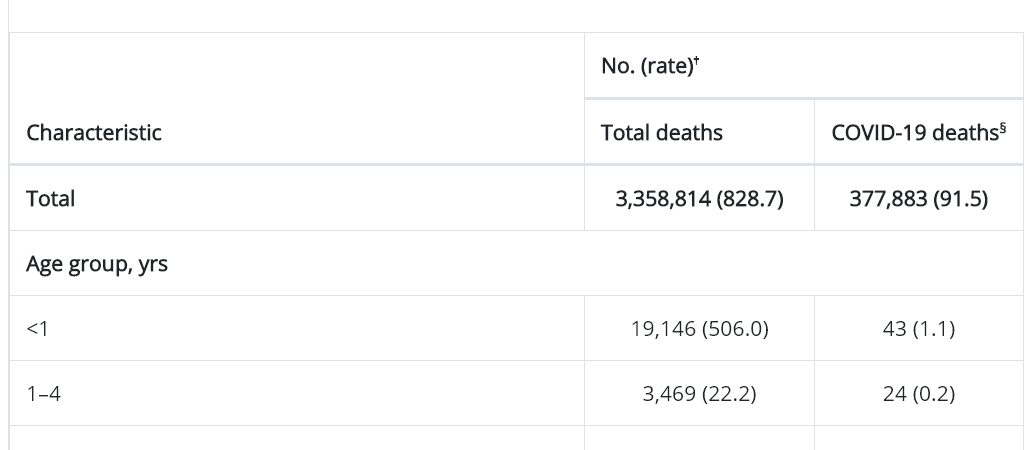Click the 1–4 age group label
The width and height of the screenshot is (1025, 450).
(x=43, y=394)
